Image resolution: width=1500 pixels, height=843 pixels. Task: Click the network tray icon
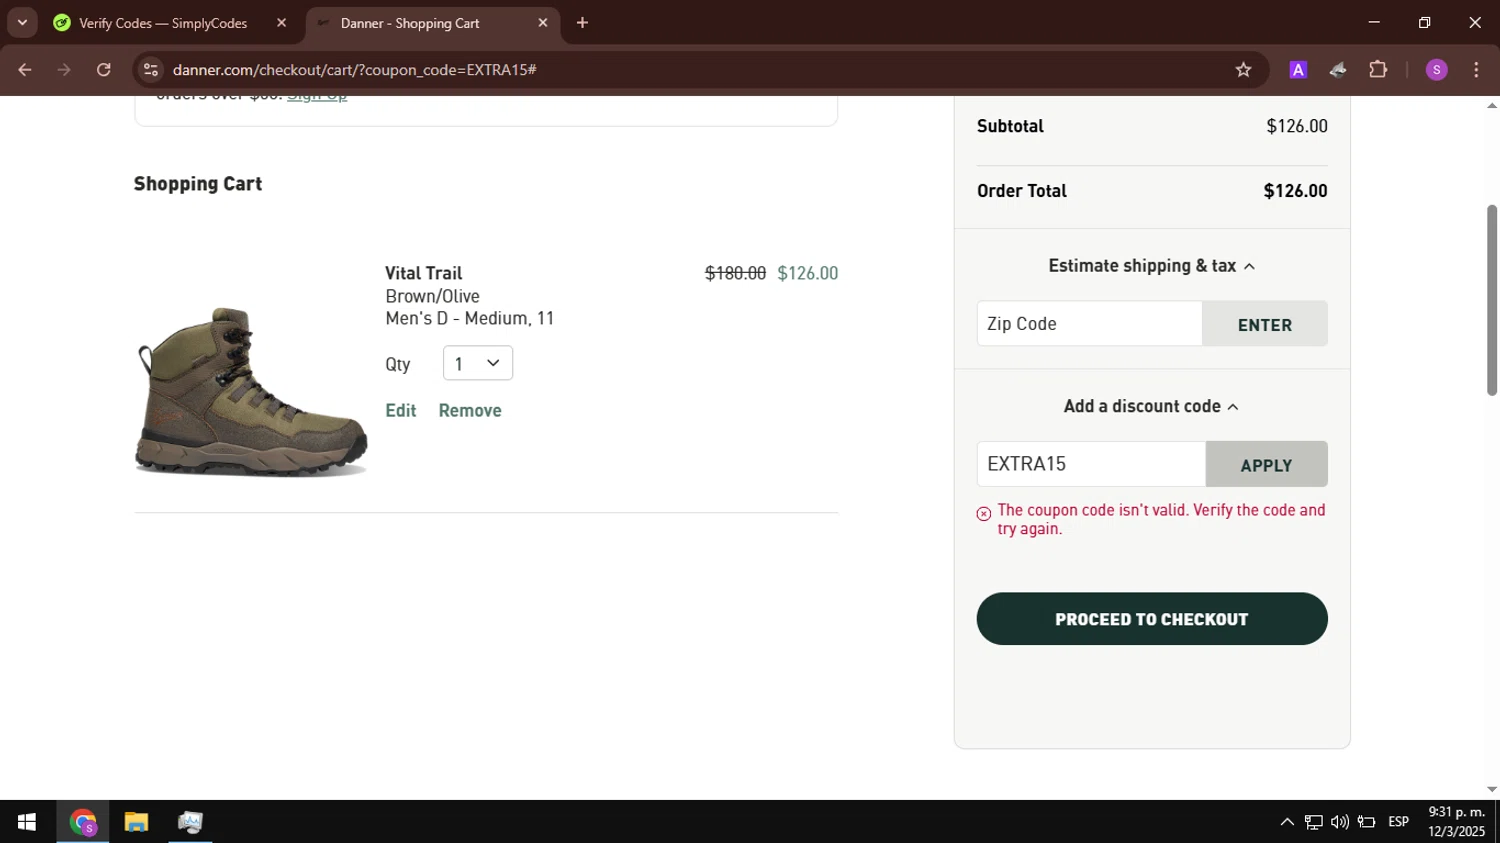click(x=1314, y=822)
